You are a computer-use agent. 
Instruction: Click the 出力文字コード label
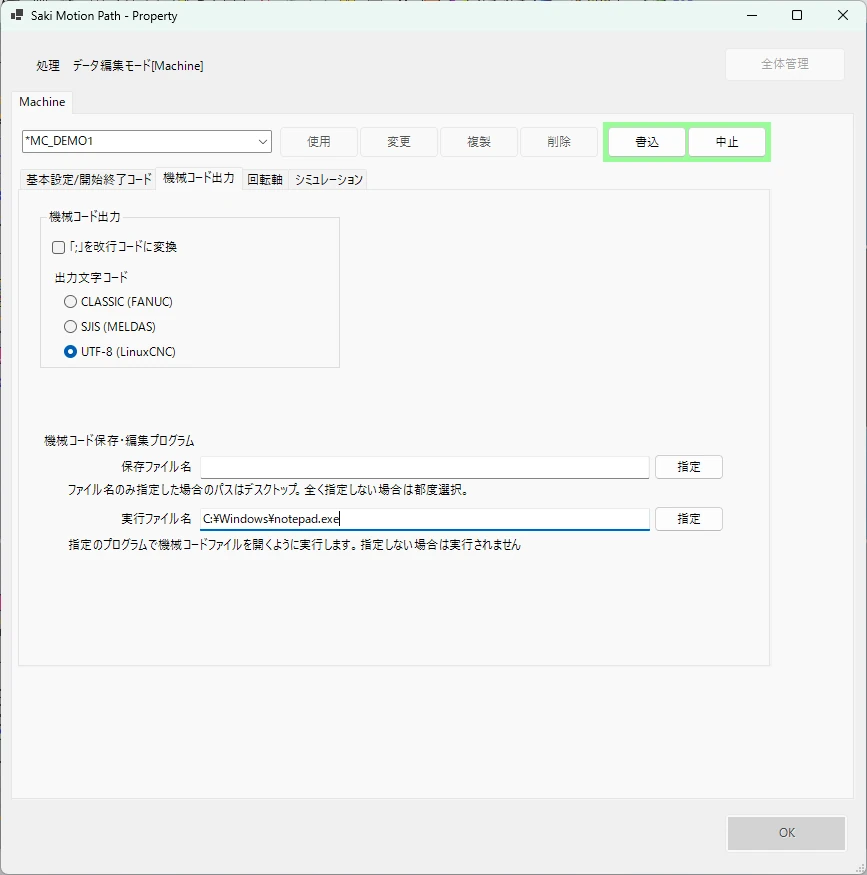click(x=91, y=277)
